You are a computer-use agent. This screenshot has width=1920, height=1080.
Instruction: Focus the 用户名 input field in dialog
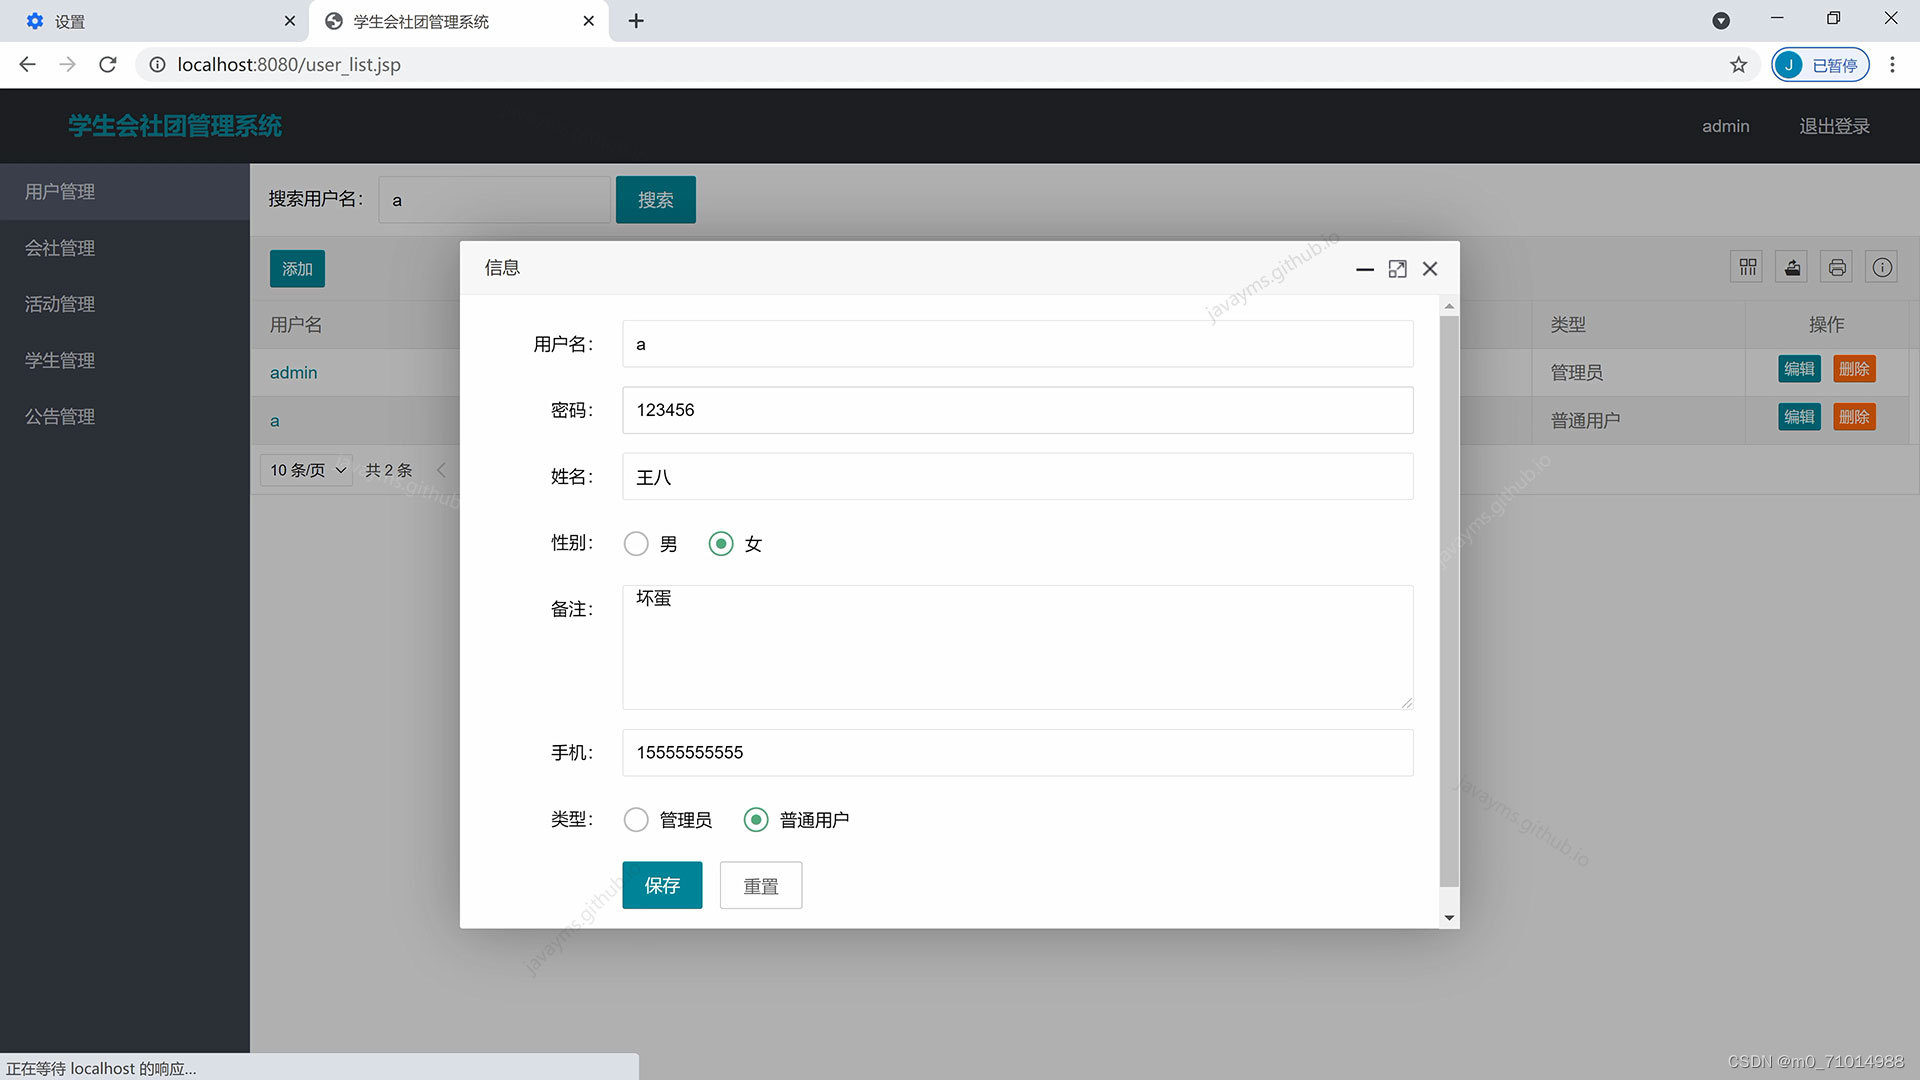[x=1018, y=344]
